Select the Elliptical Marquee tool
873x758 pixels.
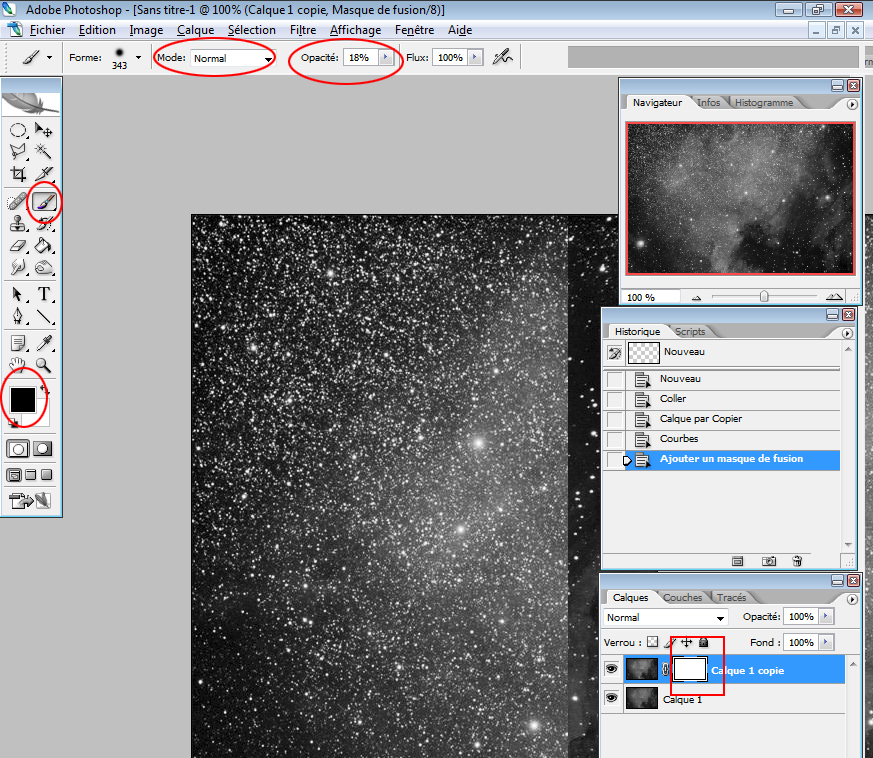[x=18, y=130]
